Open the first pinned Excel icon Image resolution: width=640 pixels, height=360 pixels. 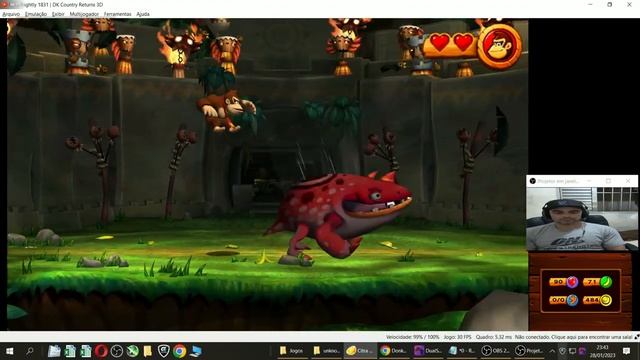70,351
